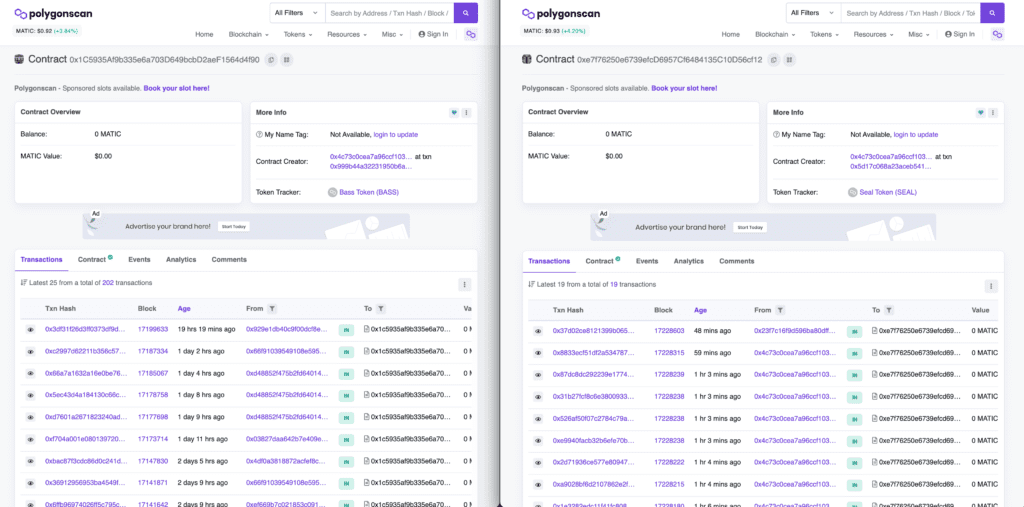Filter To column in left transactions table
1024x507 pixels.
[x=381, y=308]
